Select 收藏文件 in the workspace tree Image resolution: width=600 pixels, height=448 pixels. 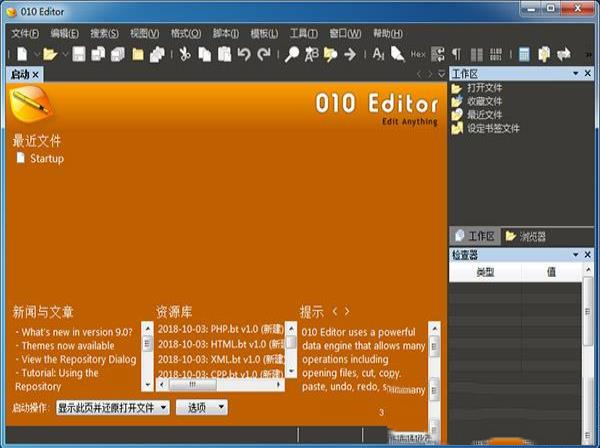click(484, 101)
